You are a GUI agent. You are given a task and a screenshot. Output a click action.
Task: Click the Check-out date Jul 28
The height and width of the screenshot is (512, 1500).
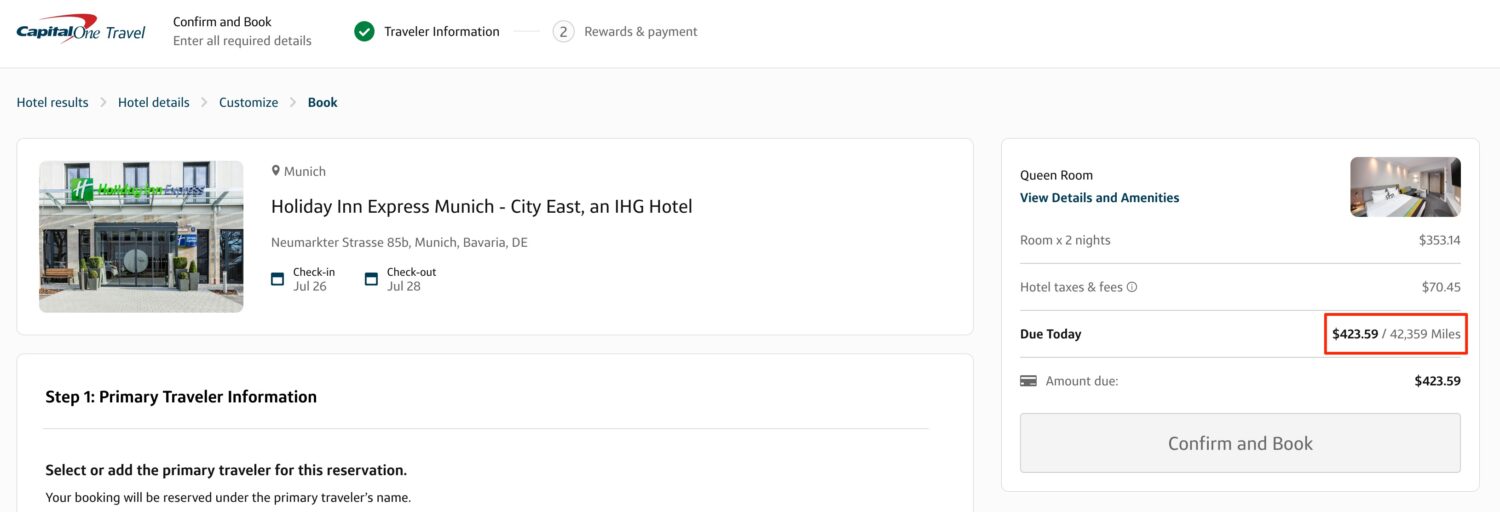click(x=404, y=286)
